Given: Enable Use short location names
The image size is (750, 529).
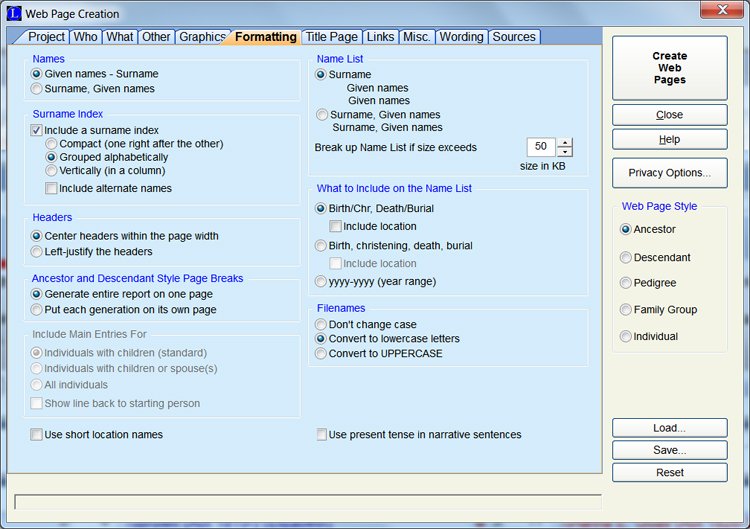Looking at the screenshot, I should (97, 434).
